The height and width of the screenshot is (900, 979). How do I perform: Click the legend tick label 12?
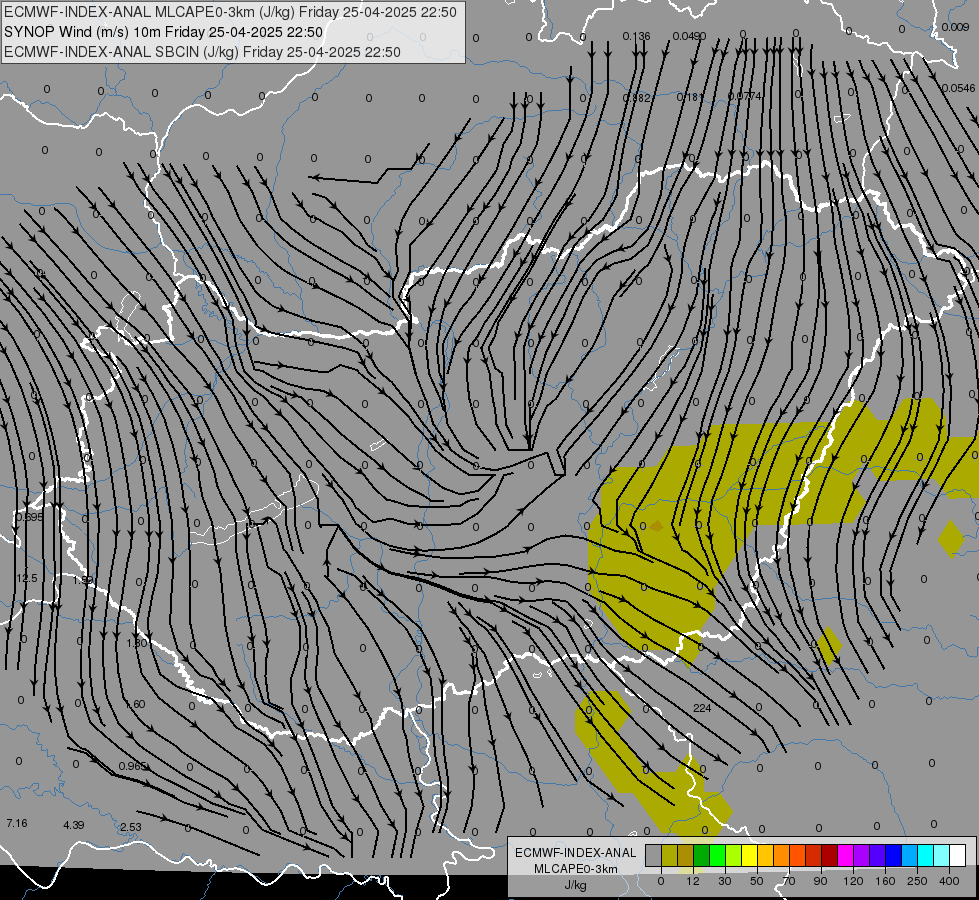point(693,881)
